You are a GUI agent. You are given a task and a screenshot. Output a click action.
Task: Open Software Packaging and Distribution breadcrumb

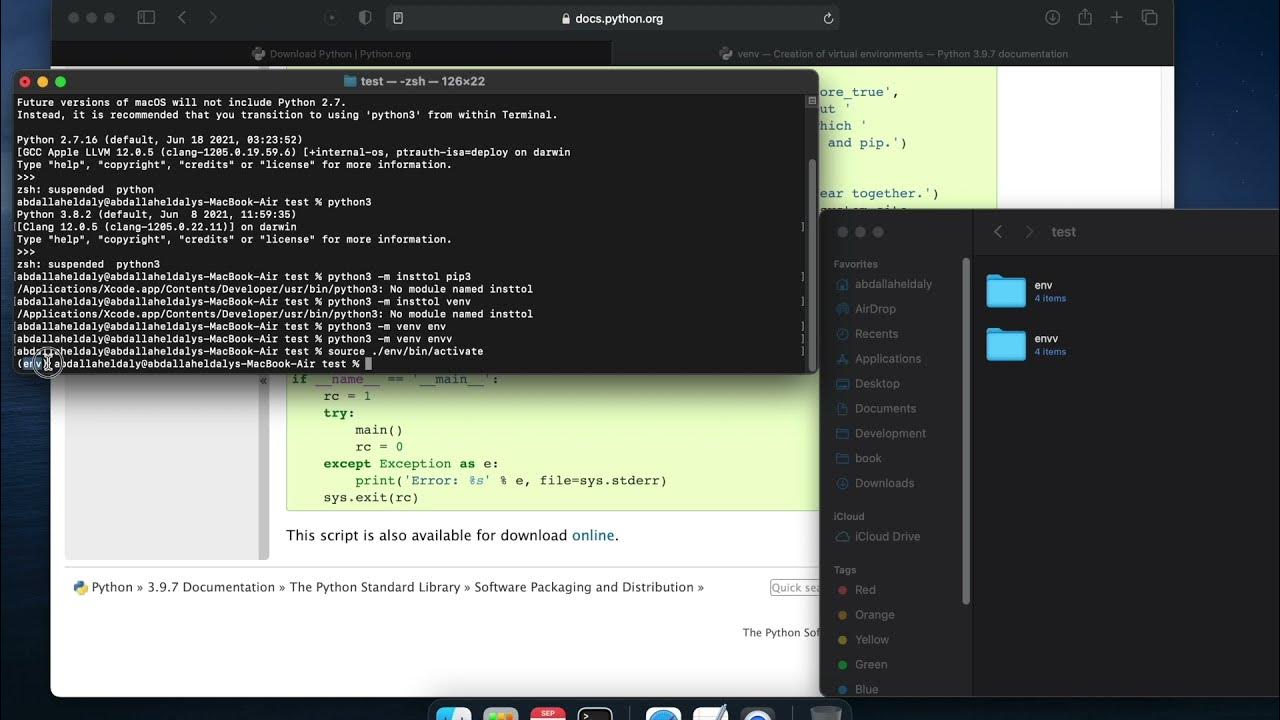[584, 587]
